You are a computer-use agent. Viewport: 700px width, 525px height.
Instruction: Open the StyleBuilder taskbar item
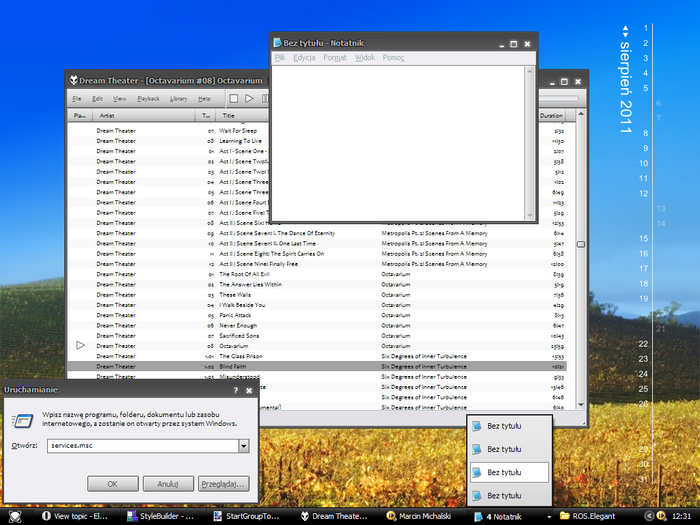pyautogui.click(x=164, y=516)
